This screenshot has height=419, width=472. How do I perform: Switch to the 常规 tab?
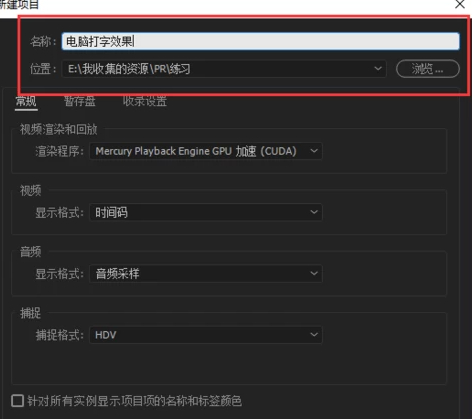(26, 101)
